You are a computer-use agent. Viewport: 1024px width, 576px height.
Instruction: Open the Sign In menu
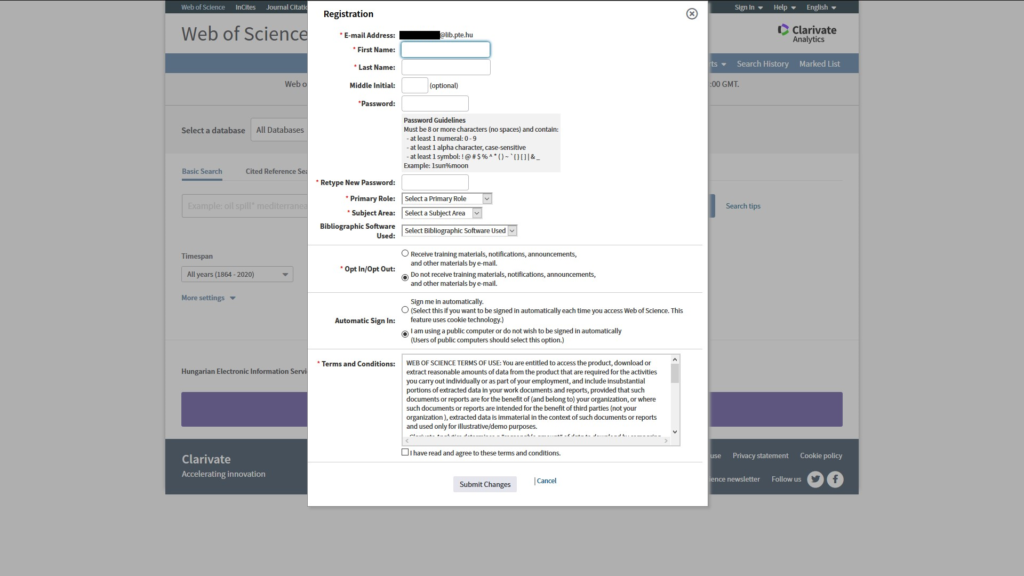(x=748, y=7)
